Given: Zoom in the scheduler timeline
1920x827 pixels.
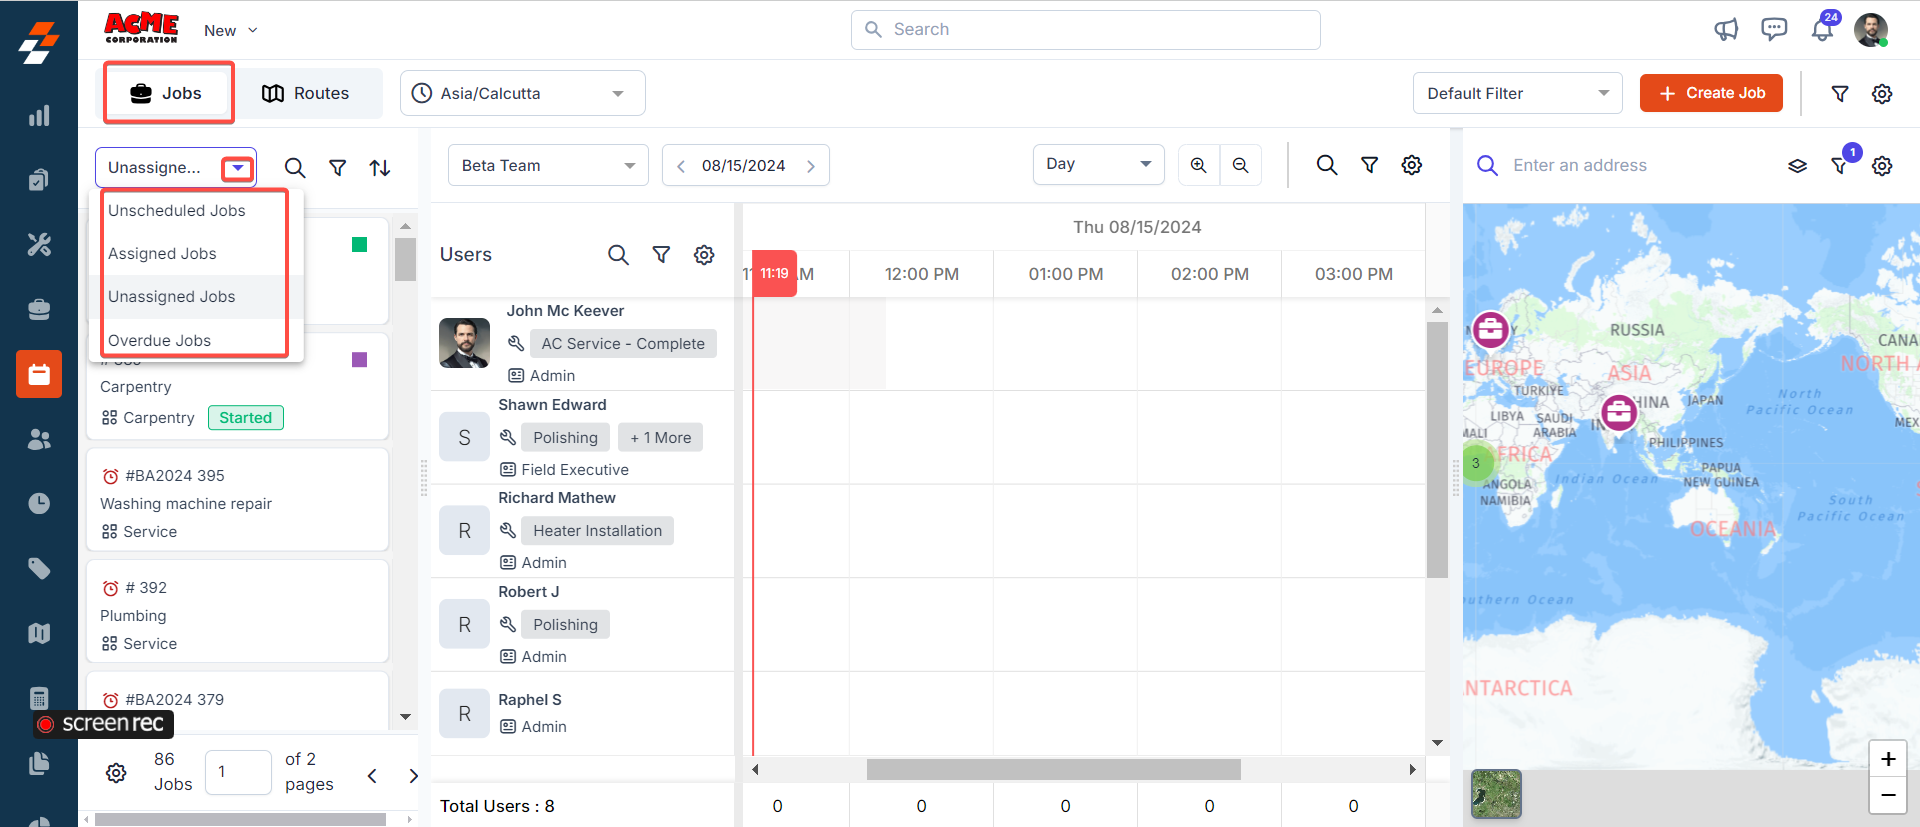Looking at the screenshot, I should coord(1199,165).
